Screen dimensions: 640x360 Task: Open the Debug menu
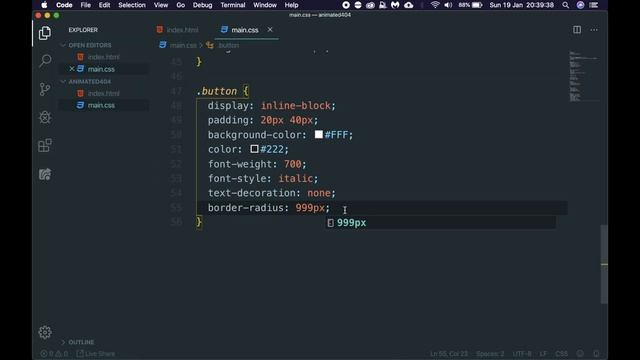click(x=202, y=5)
